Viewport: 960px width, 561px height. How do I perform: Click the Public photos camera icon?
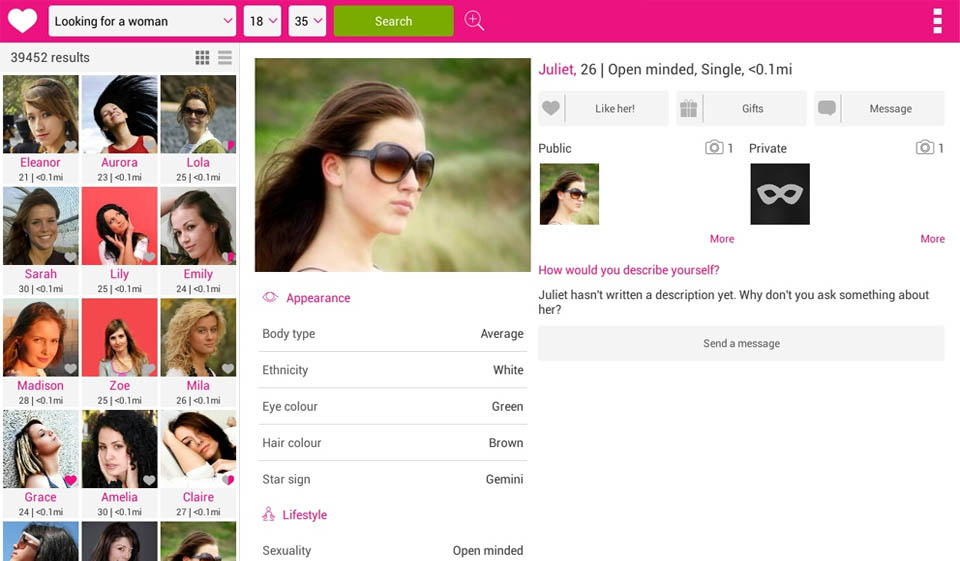714,148
